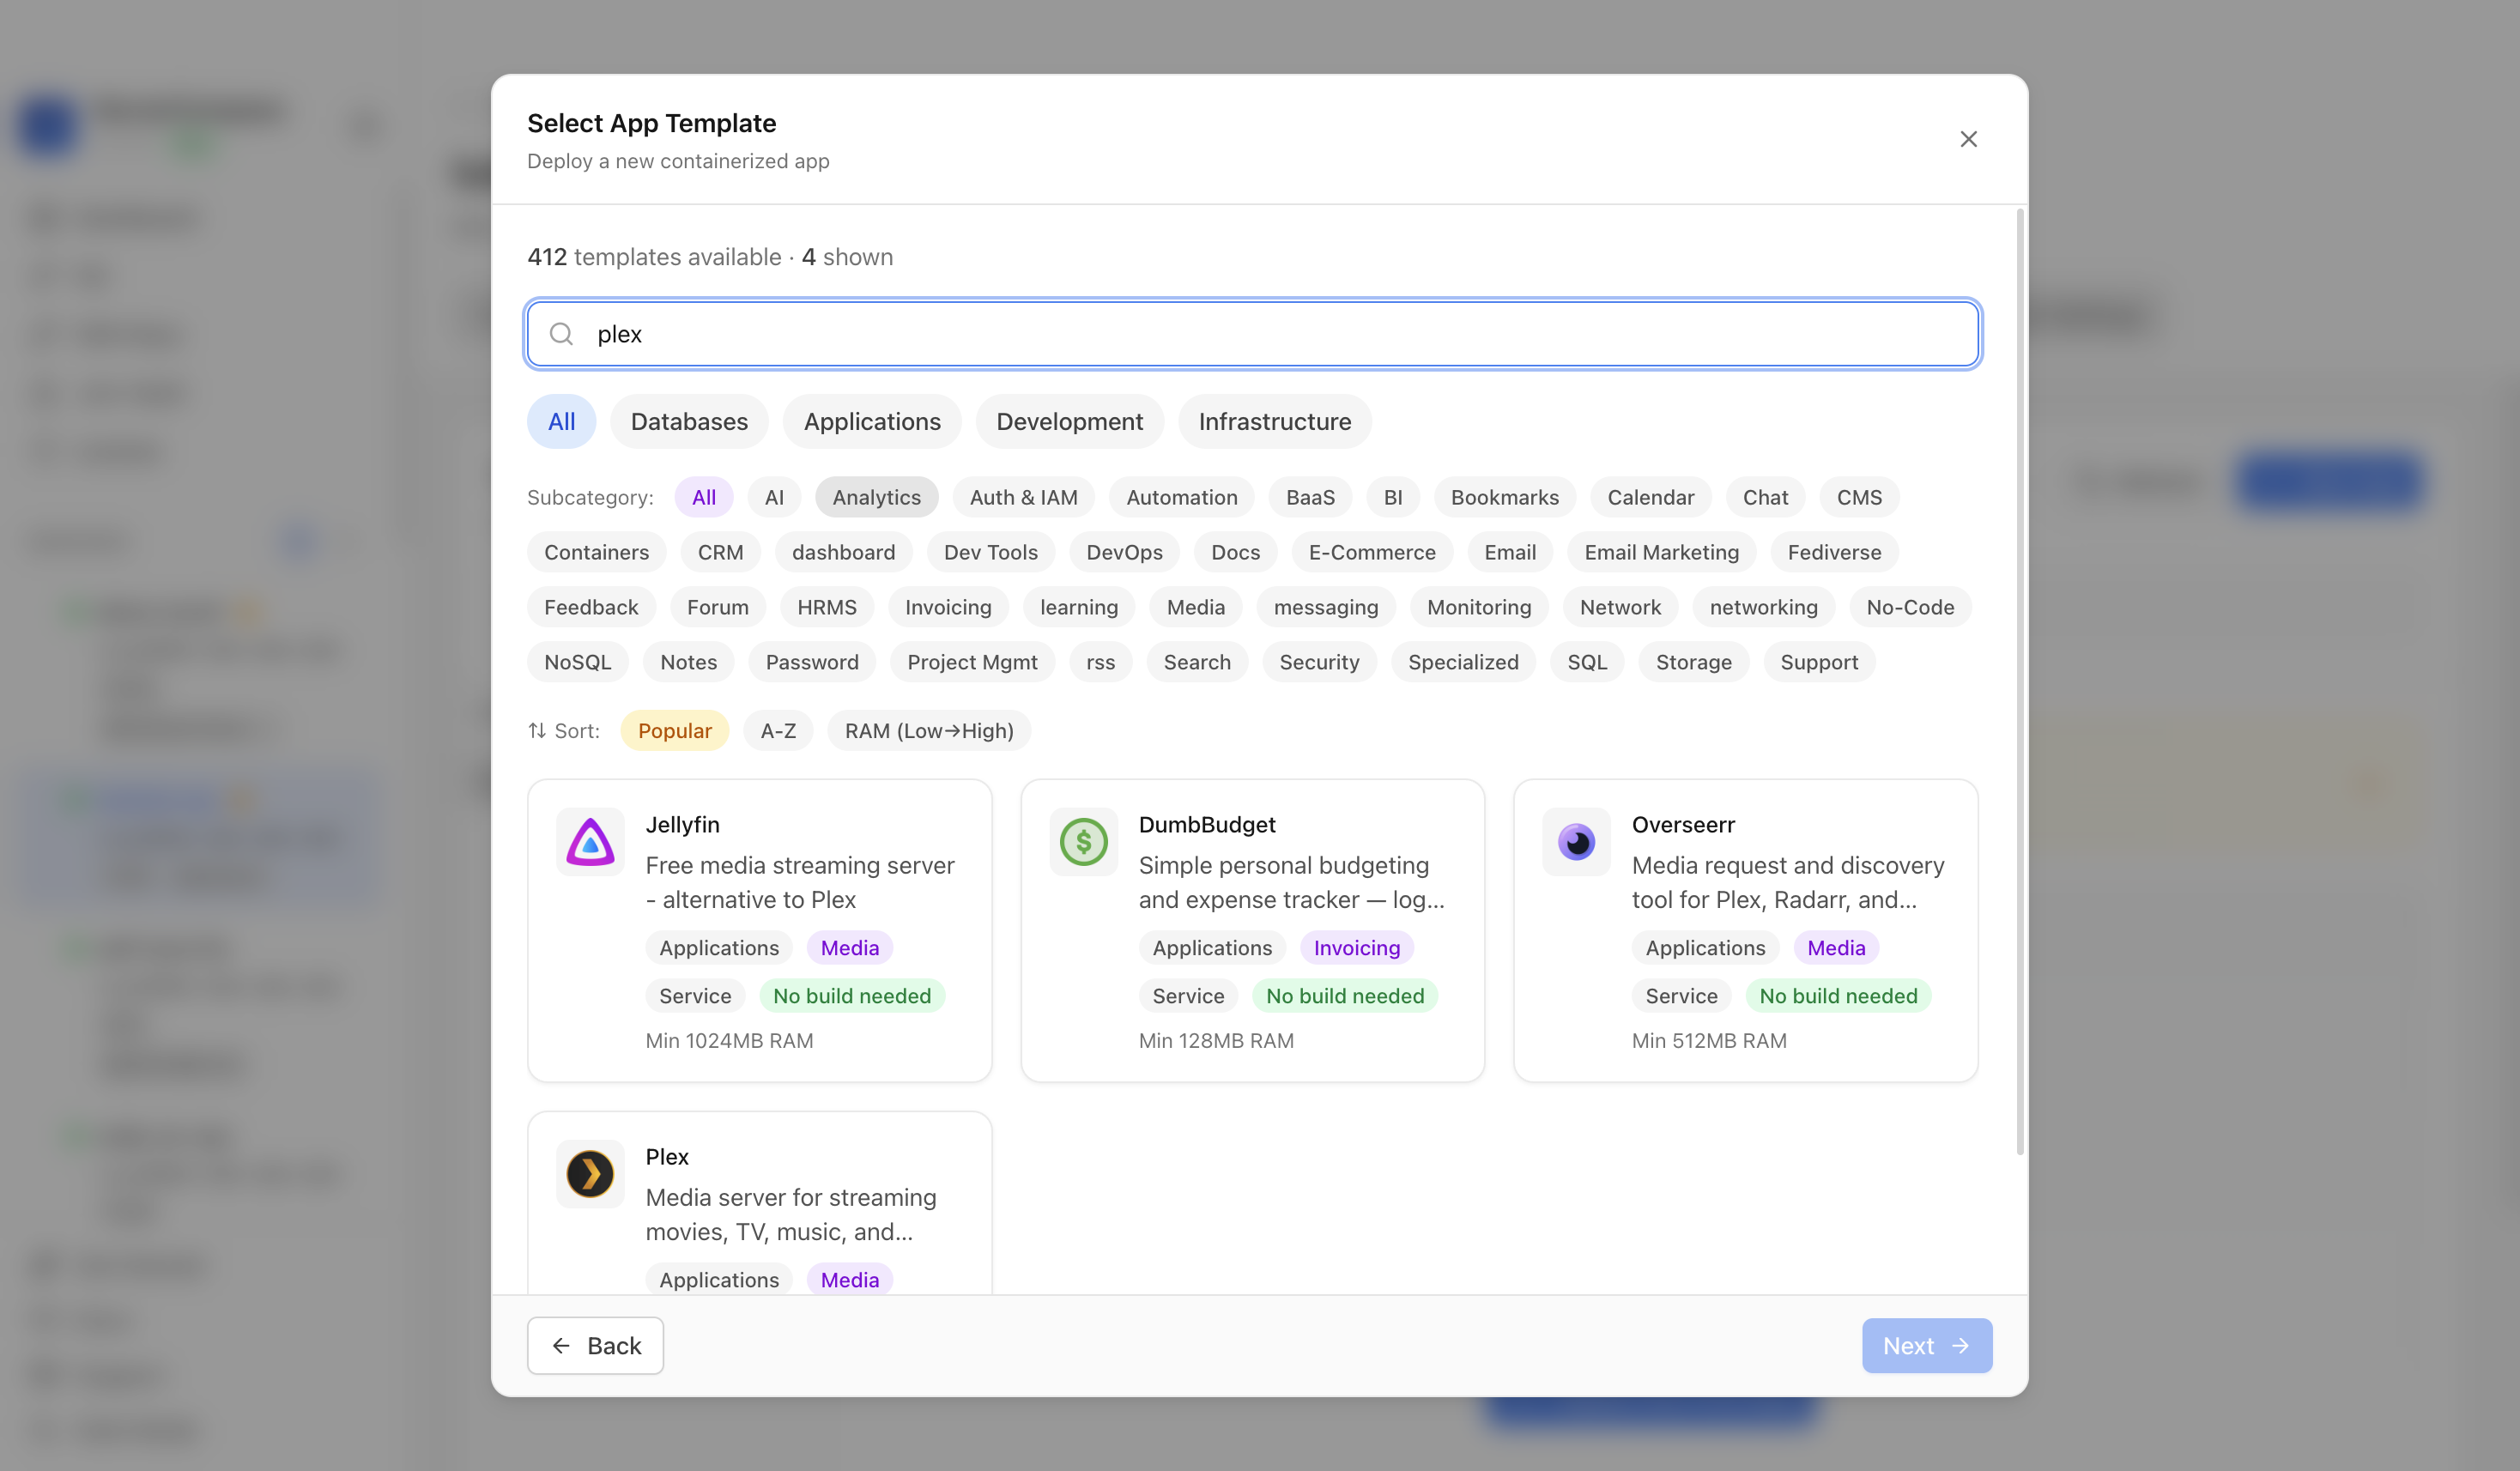The image size is (2520, 1471).
Task: Filter by BaaS subcategory
Action: pos(1310,497)
